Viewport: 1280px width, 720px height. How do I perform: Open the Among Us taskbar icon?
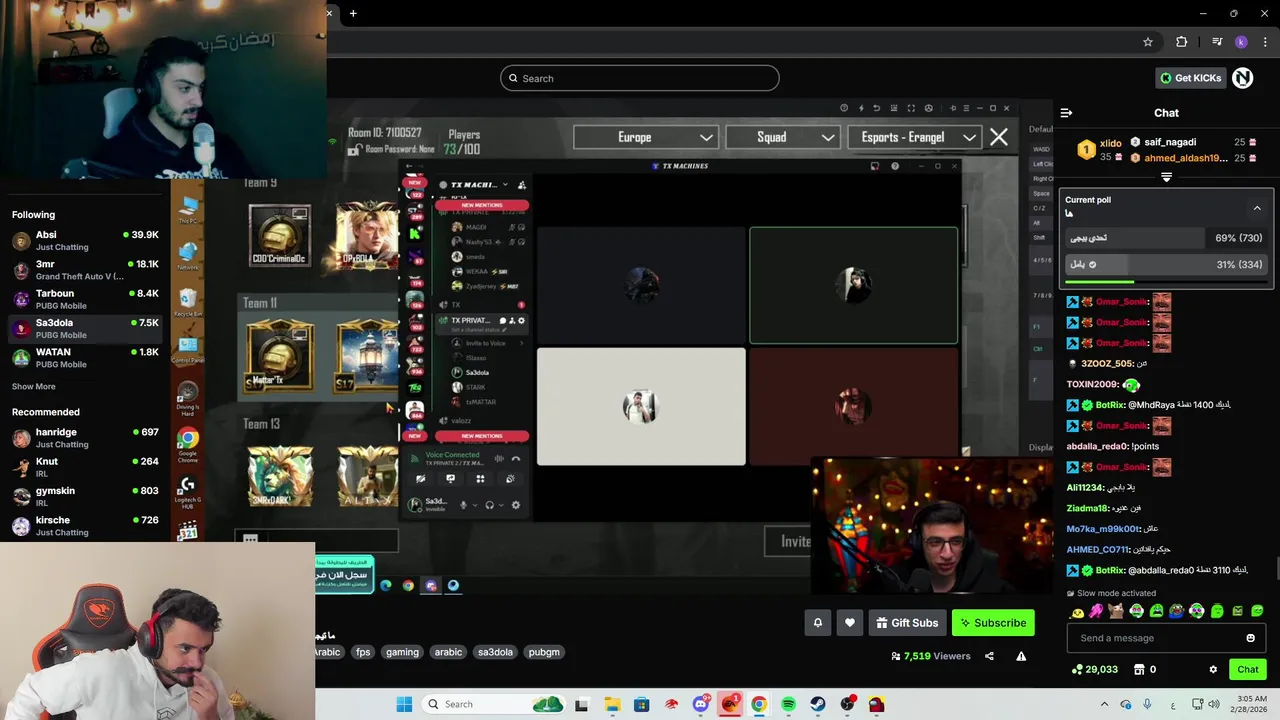point(877,704)
